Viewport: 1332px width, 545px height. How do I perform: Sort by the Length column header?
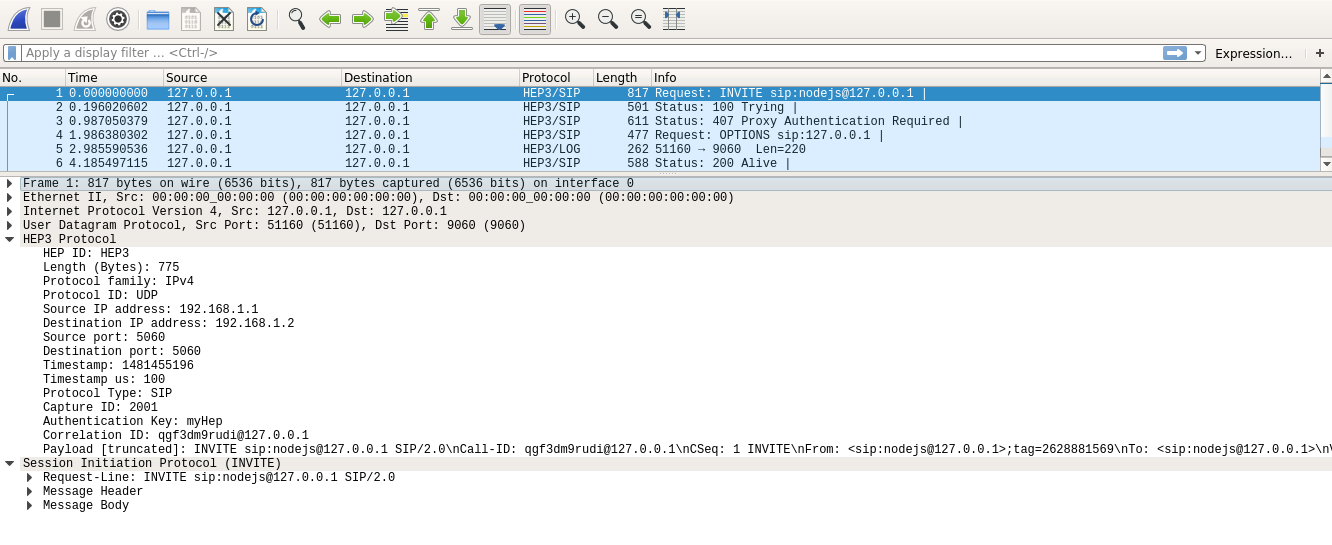[622, 77]
